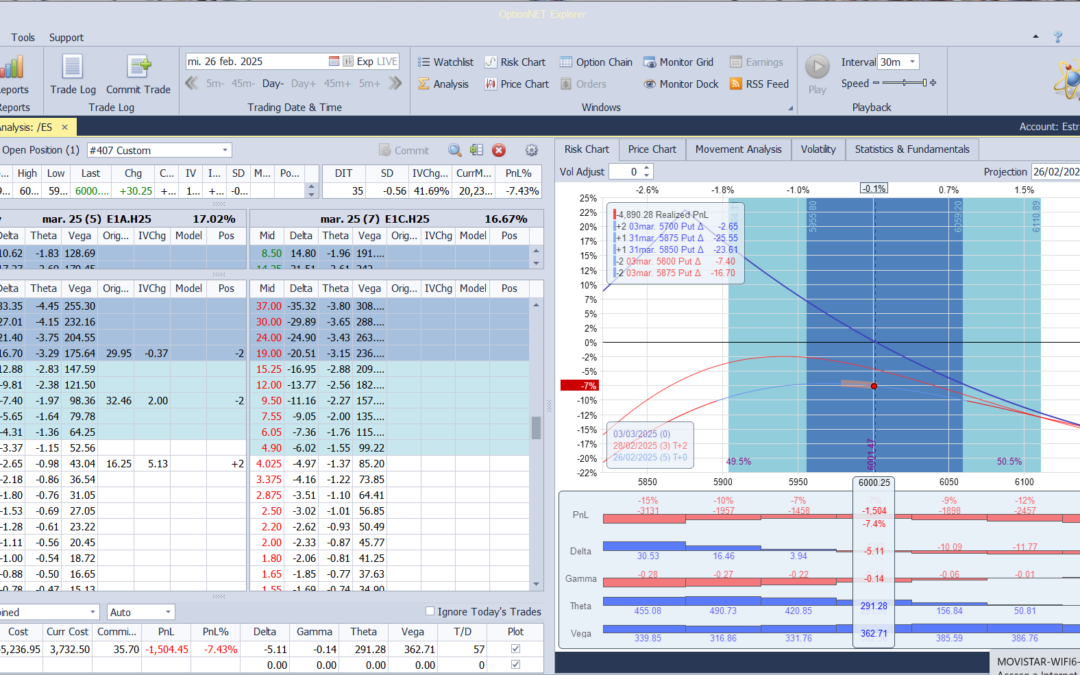Open the Monitor Grid window
1080x675 pixels.
pos(678,62)
